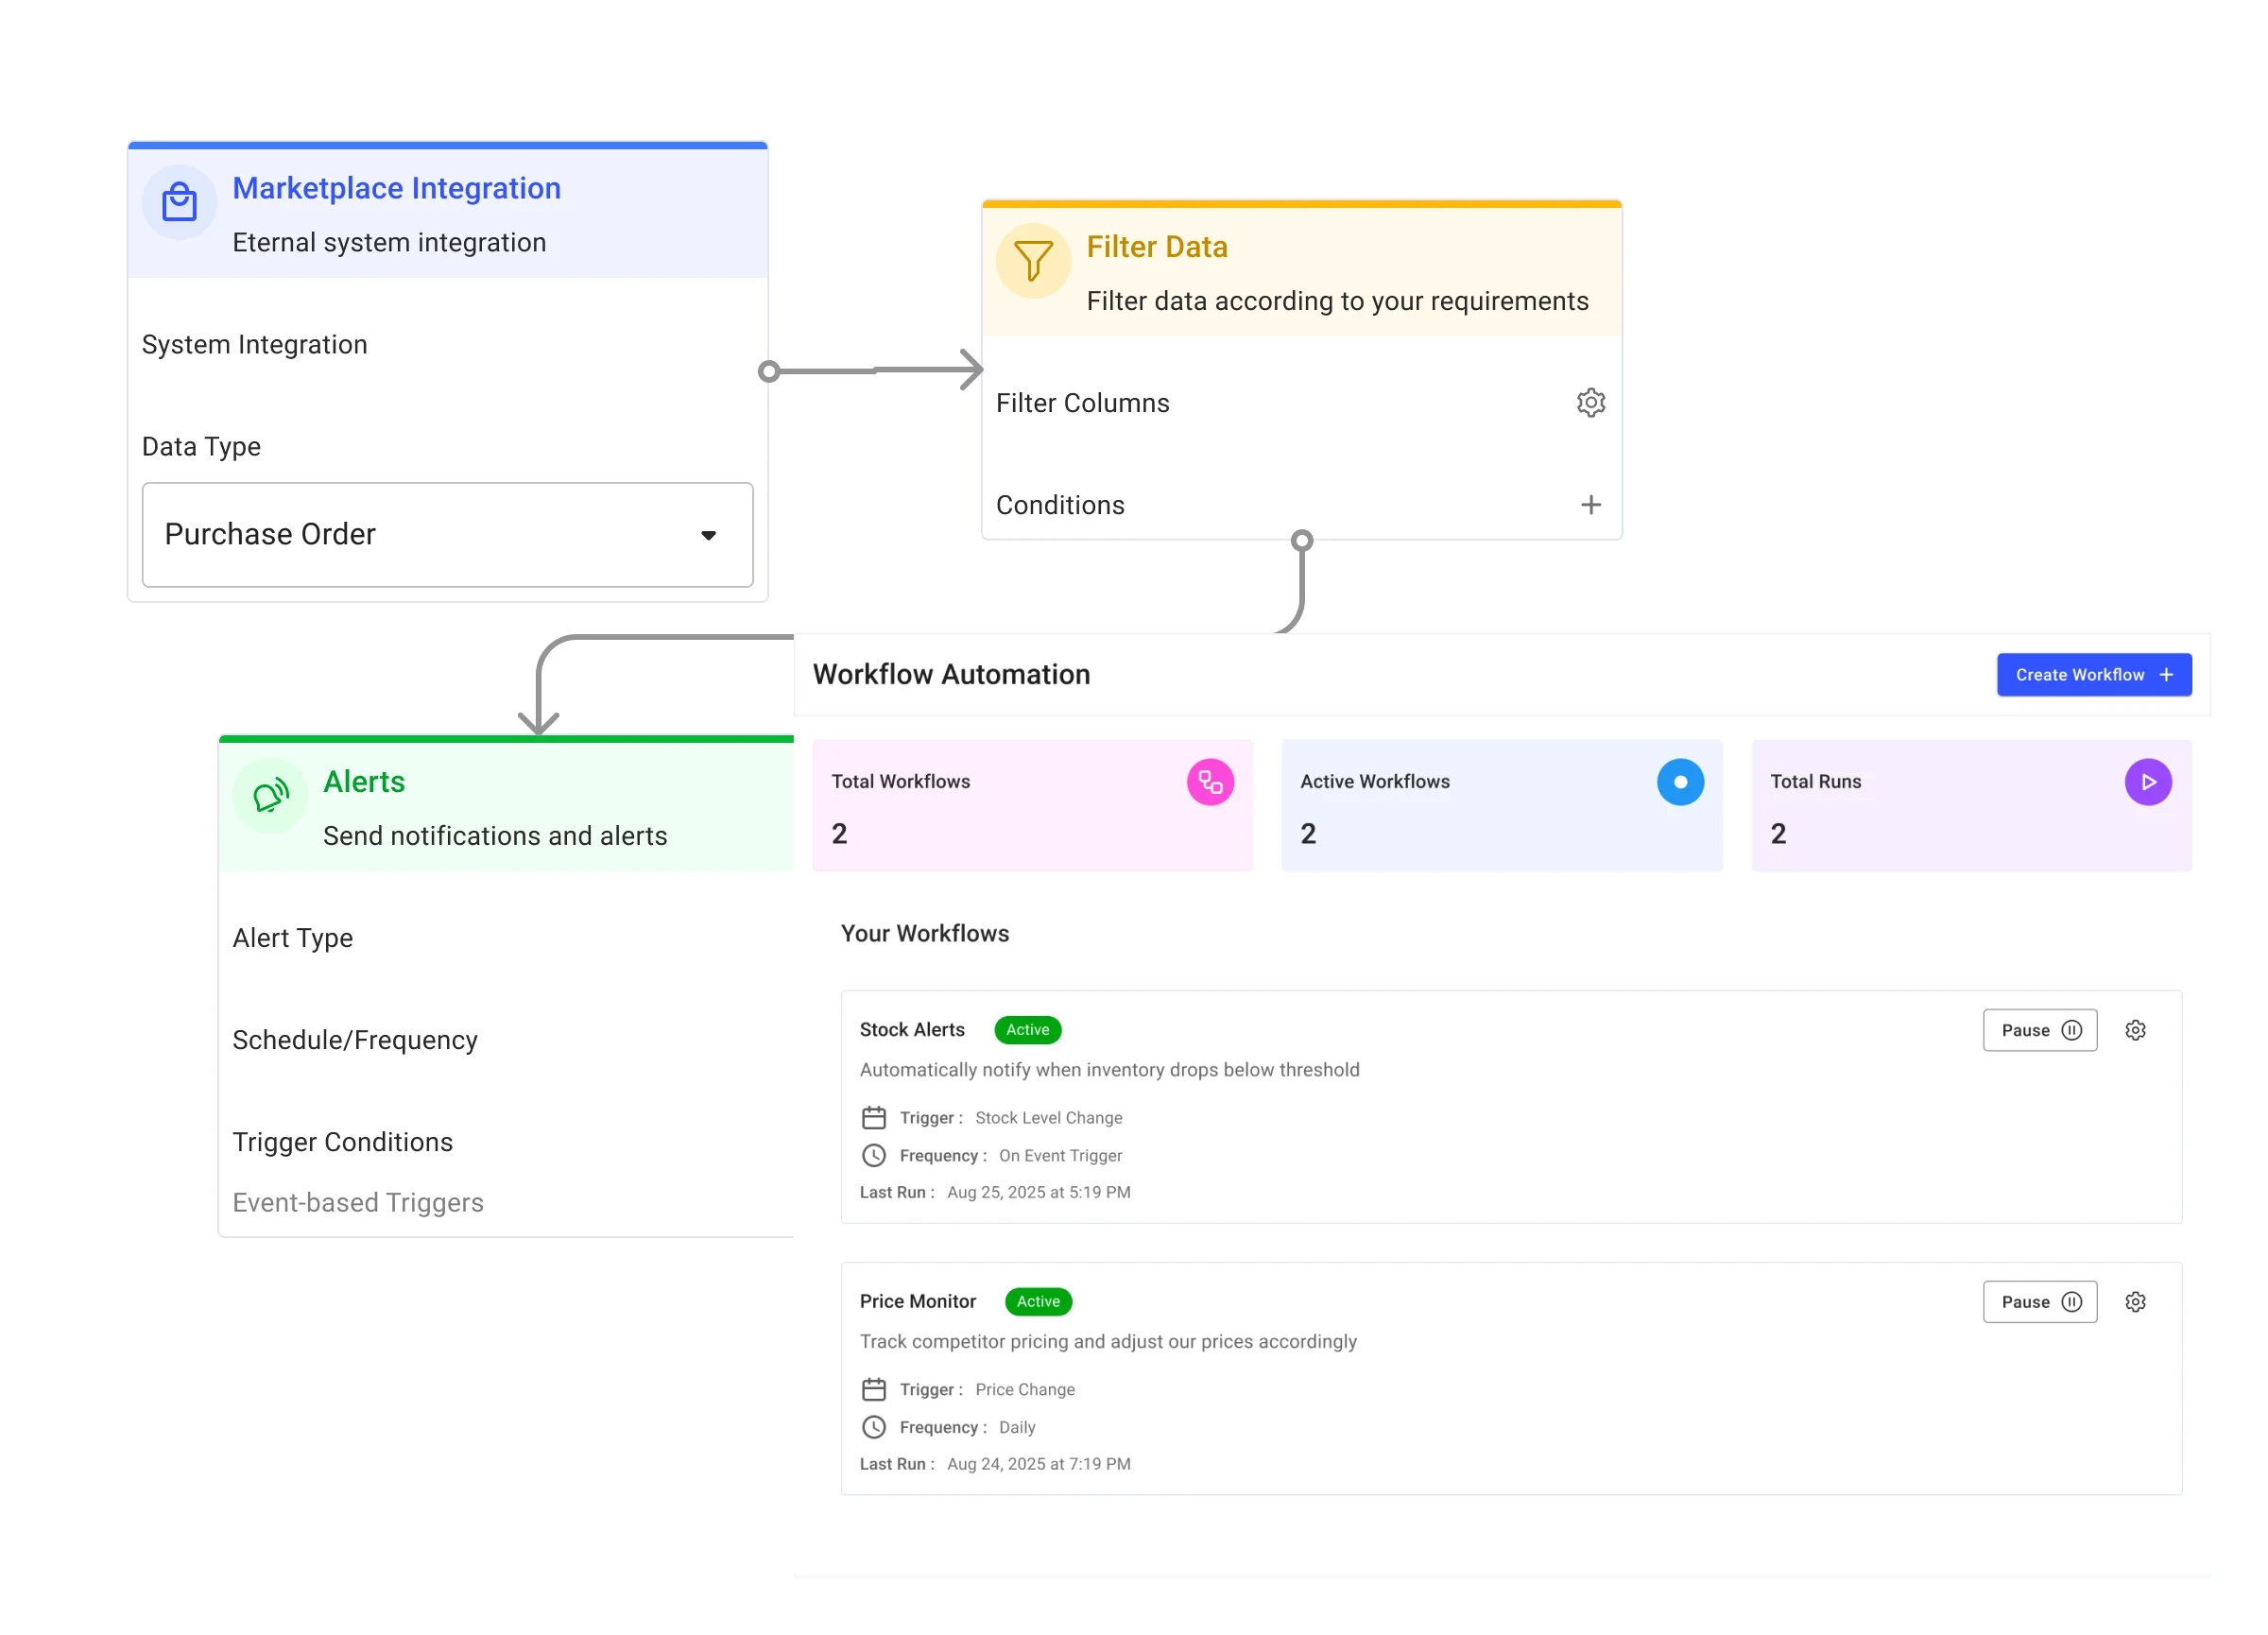Click the Create Workflow button
This screenshot has width=2268, height=1635.
coord(2094,675)
